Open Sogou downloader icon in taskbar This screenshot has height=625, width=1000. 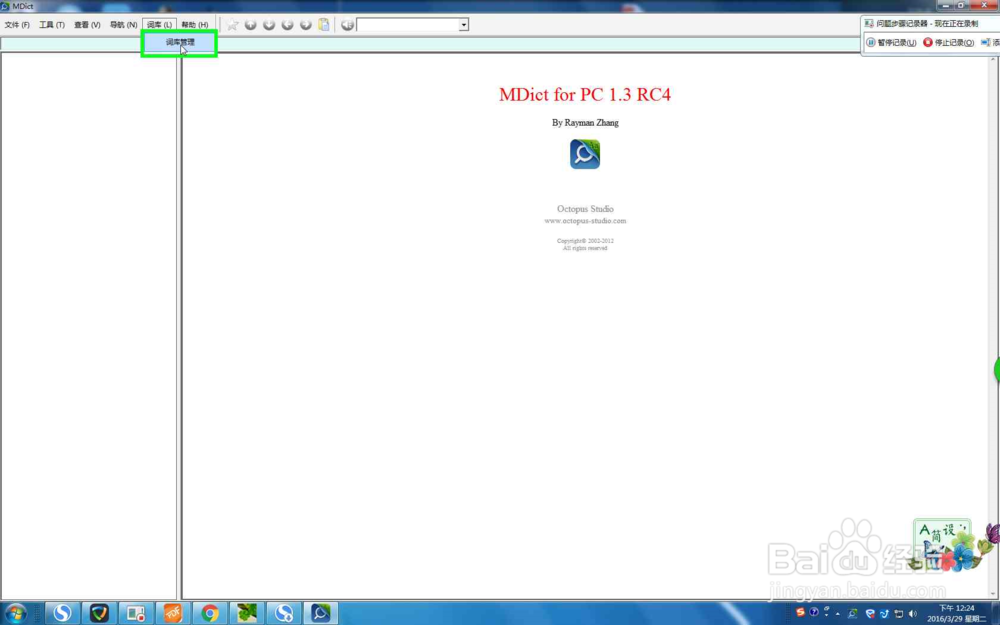tap(284, 614)
